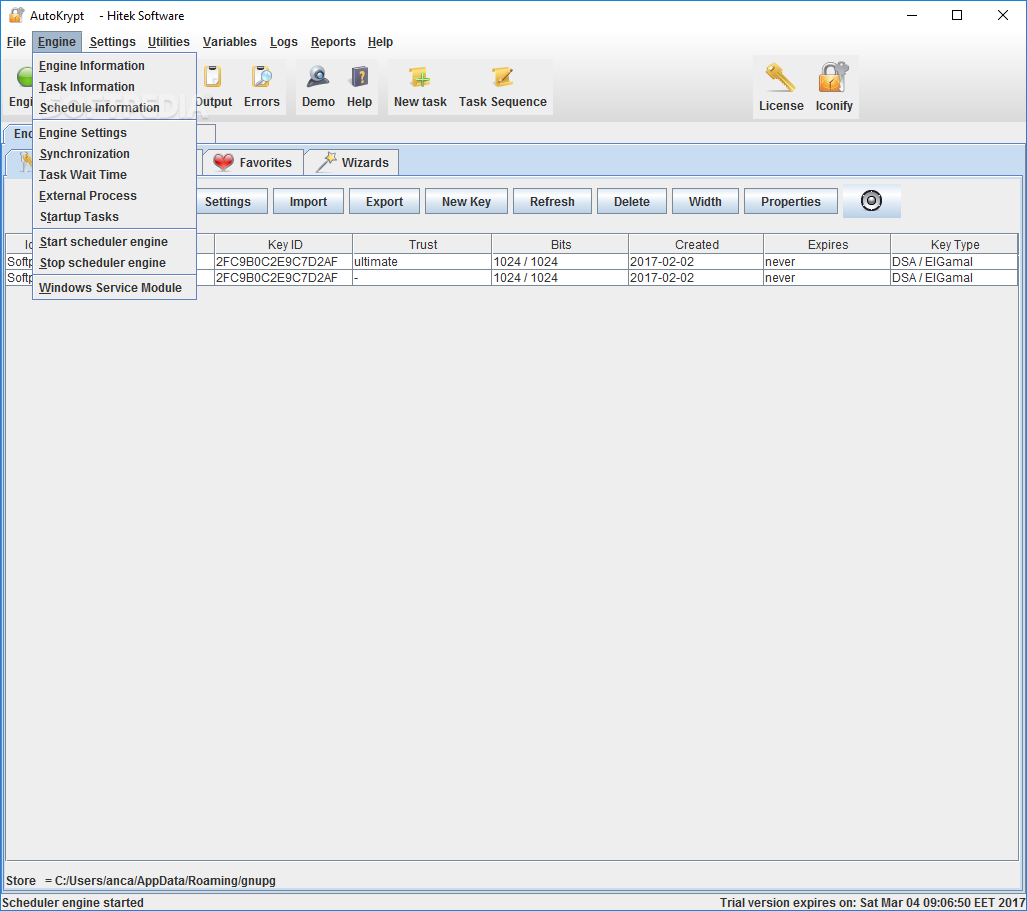Select Synchronization from Engine menu
Viewport: 1027px width, 911px height.
point(114,153)
